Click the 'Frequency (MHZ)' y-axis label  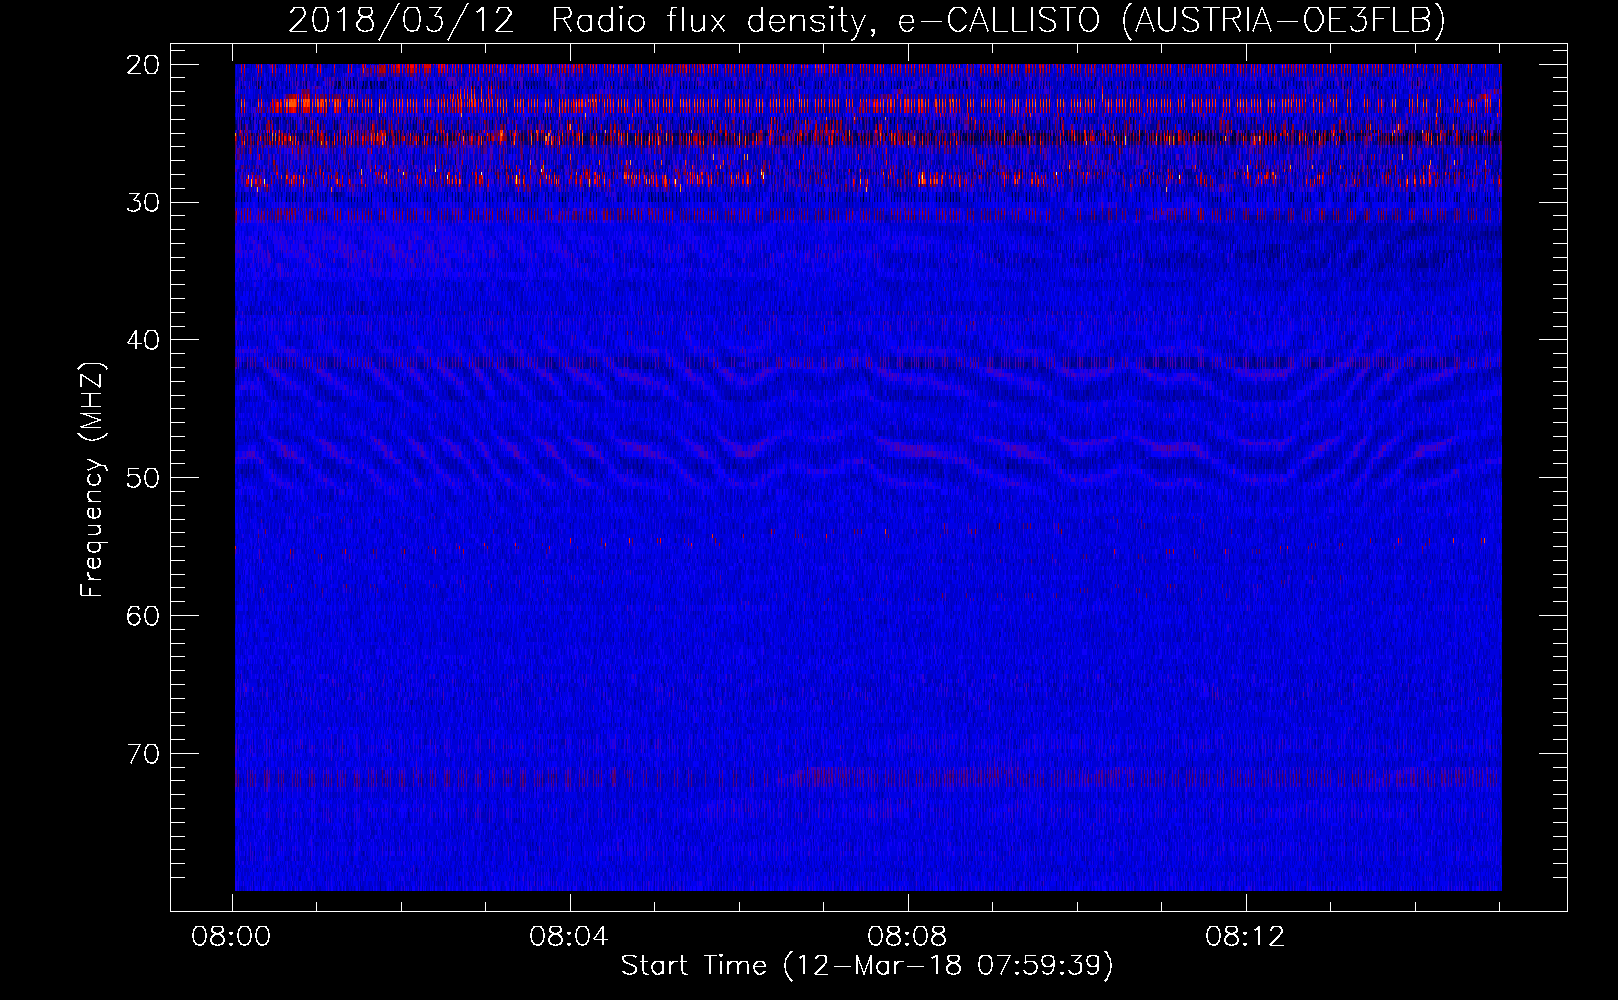[92, 480]
